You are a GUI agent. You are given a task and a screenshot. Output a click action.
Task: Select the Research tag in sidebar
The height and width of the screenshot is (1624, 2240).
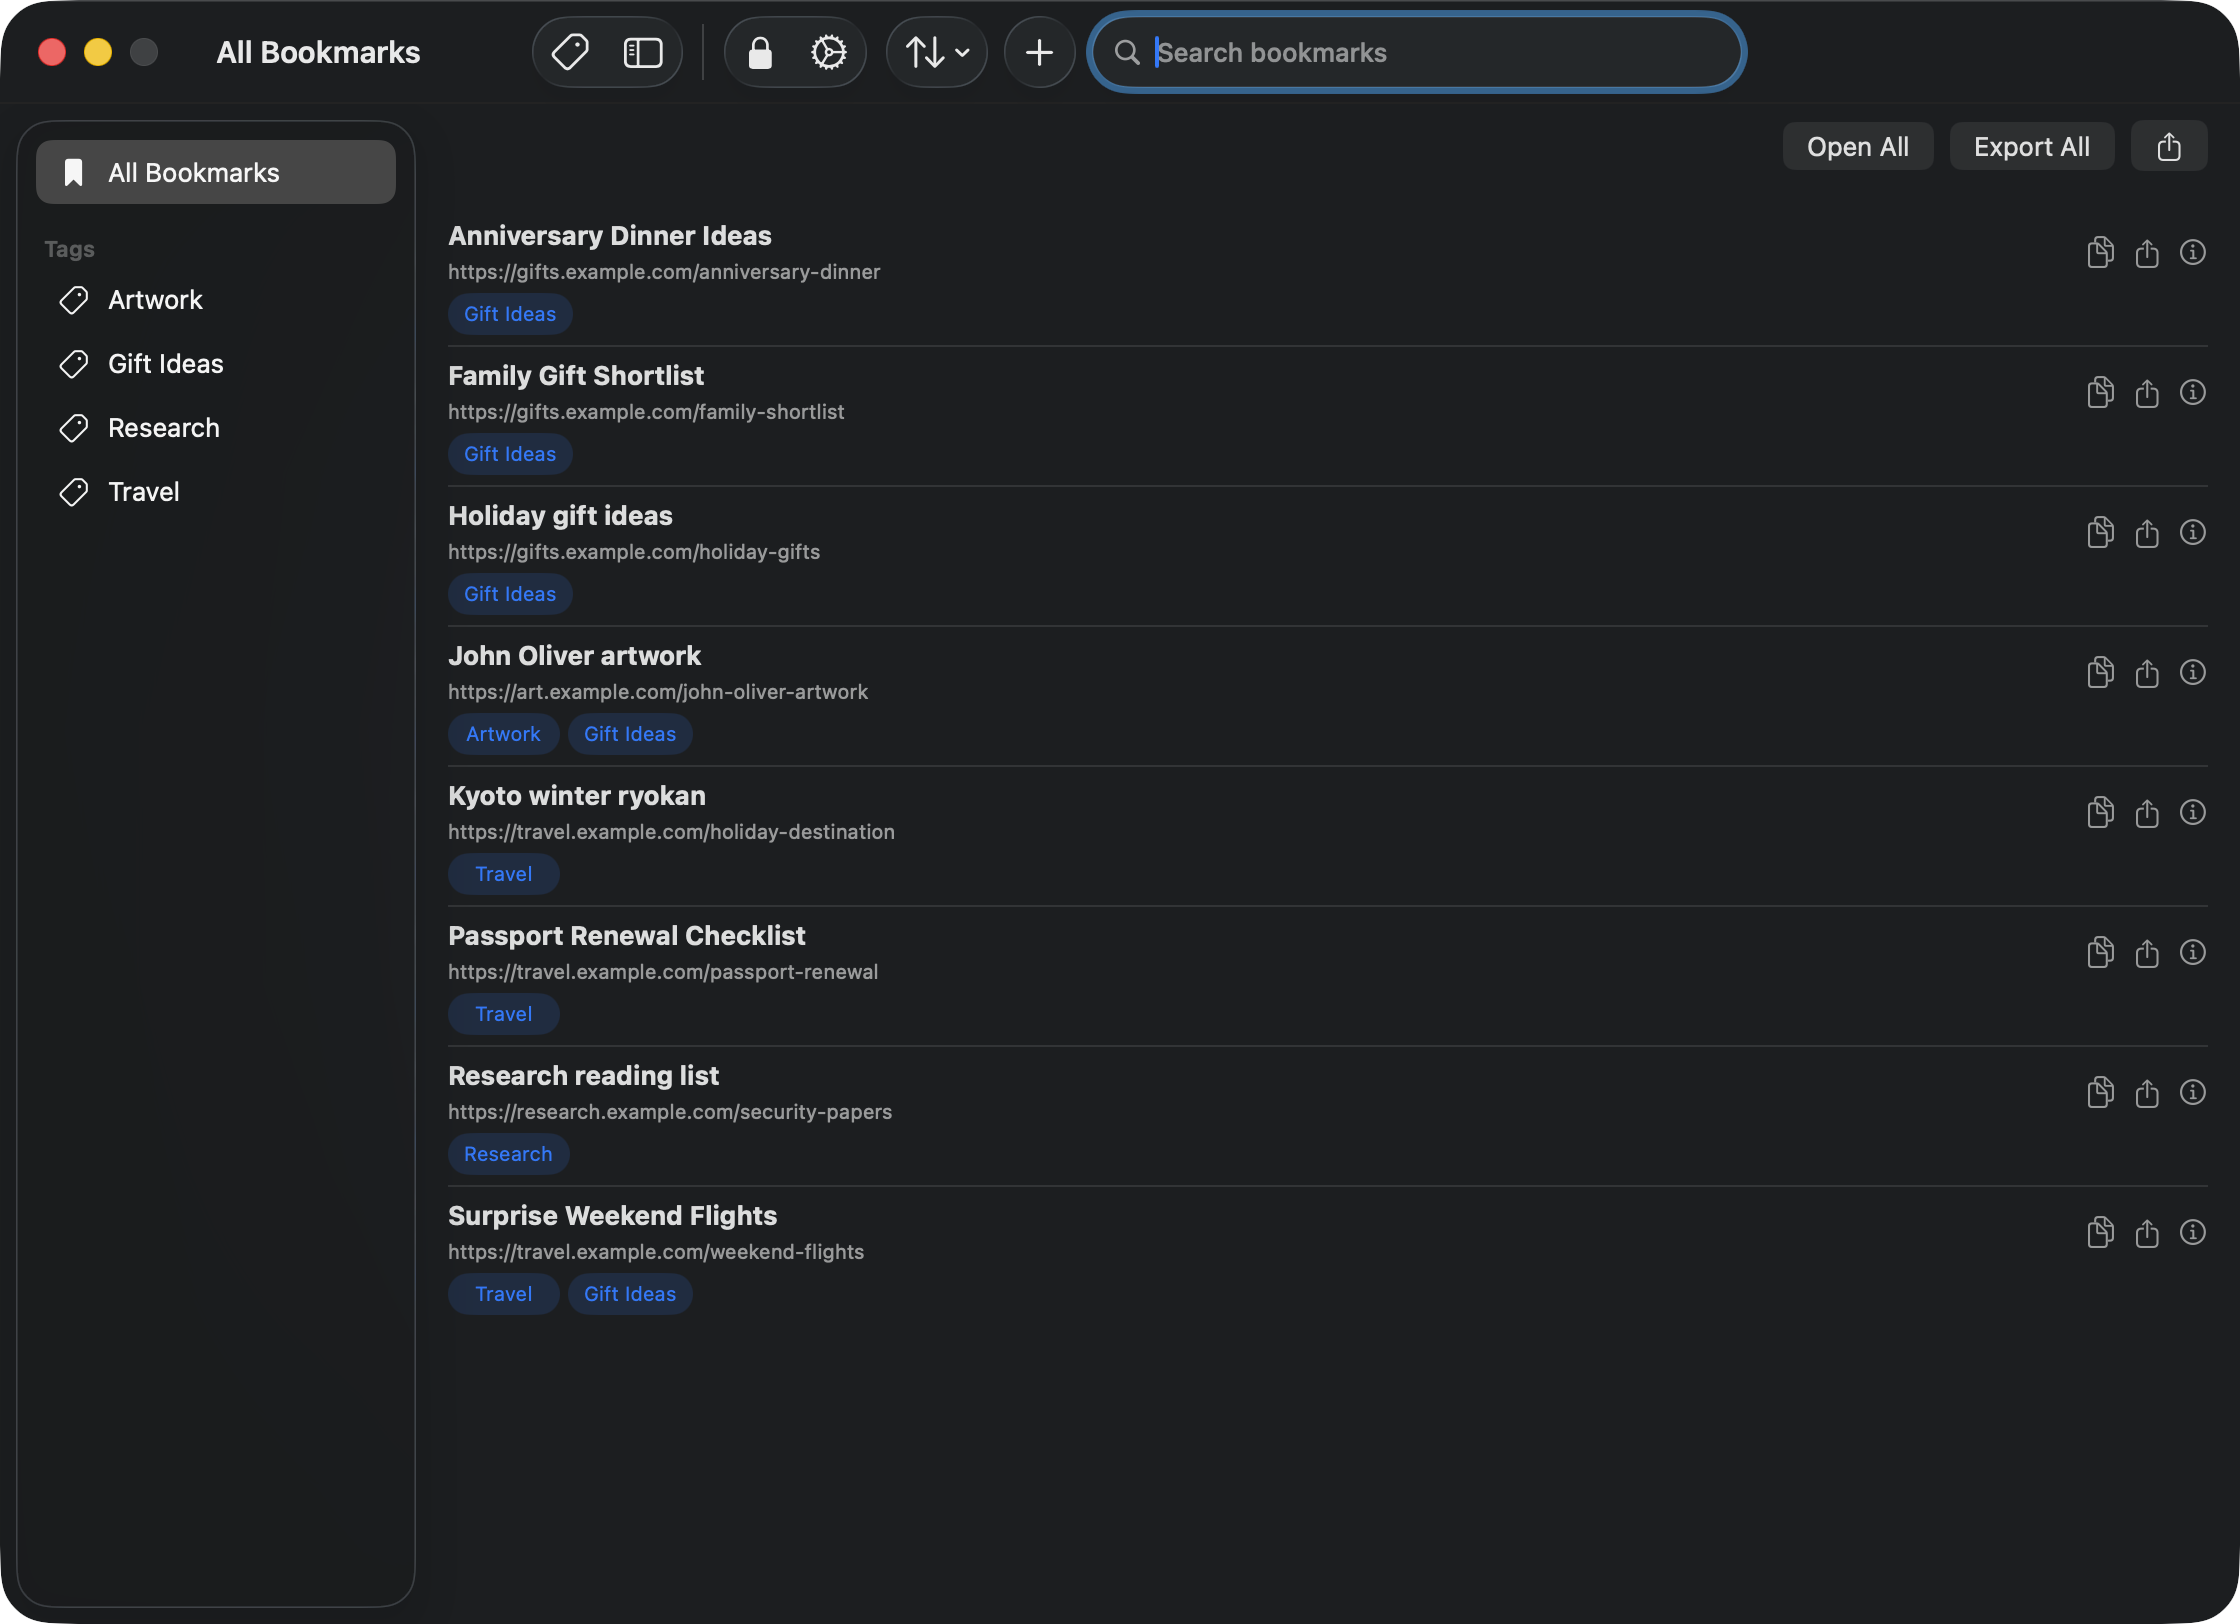click(x=216, y=428)
